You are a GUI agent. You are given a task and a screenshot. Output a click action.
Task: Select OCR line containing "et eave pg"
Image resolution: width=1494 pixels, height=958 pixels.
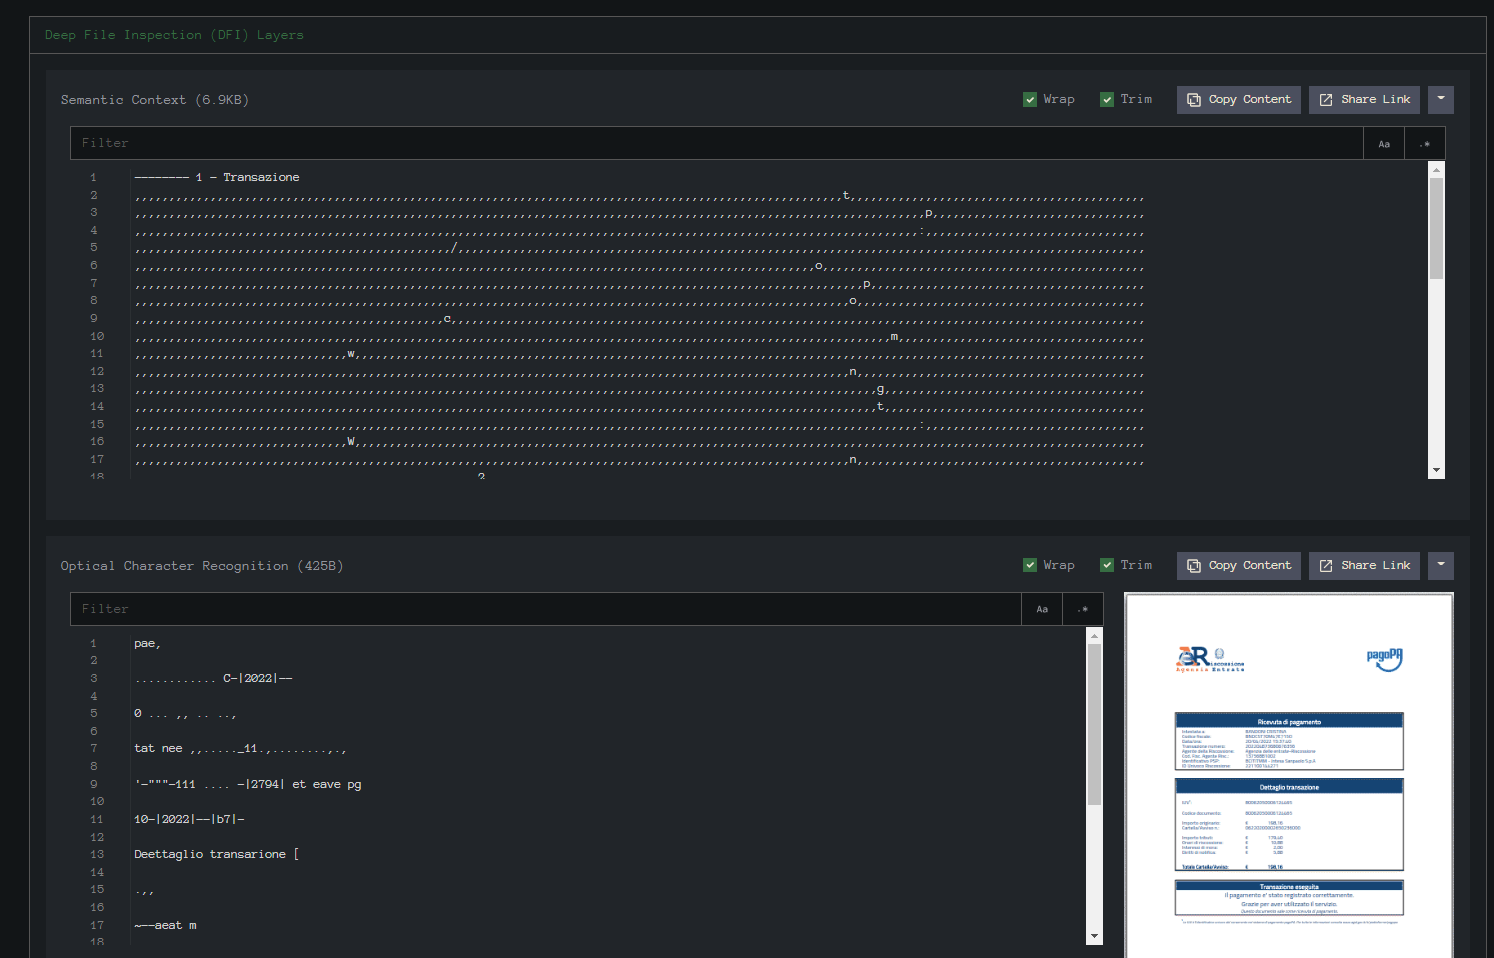[248, 784]
